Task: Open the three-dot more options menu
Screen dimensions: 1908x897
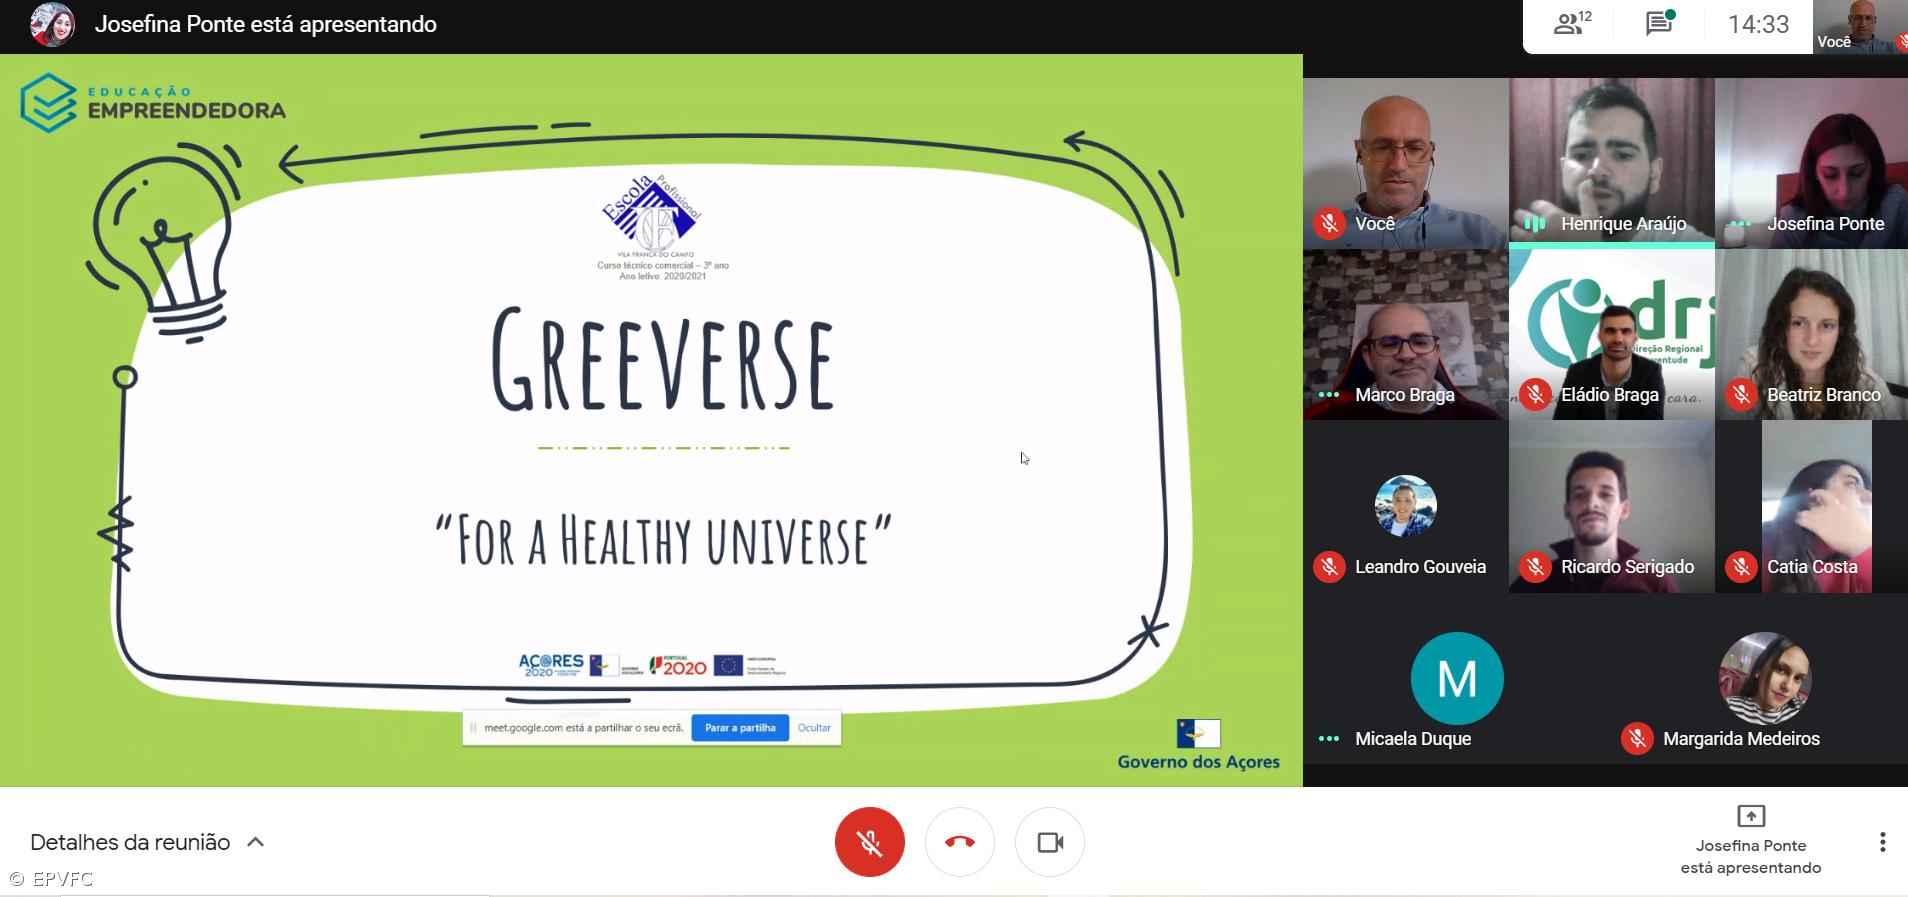Action: (x=1882, y=842)
